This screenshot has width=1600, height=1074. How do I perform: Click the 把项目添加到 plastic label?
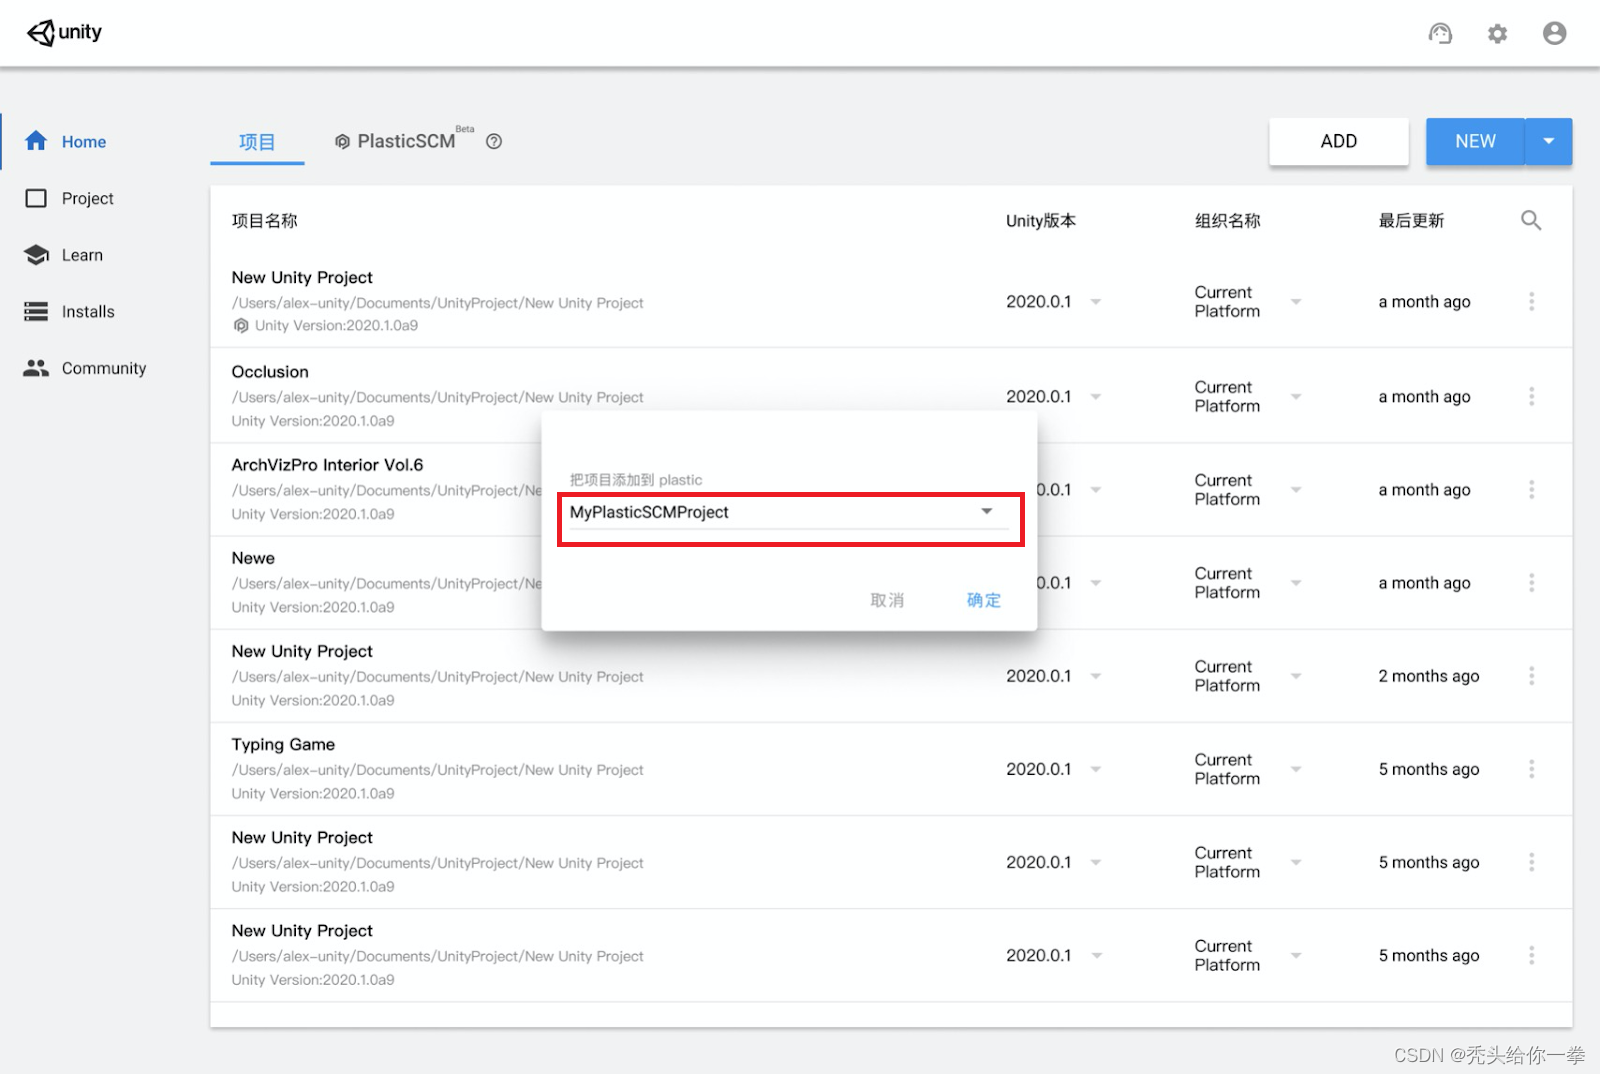636,480
